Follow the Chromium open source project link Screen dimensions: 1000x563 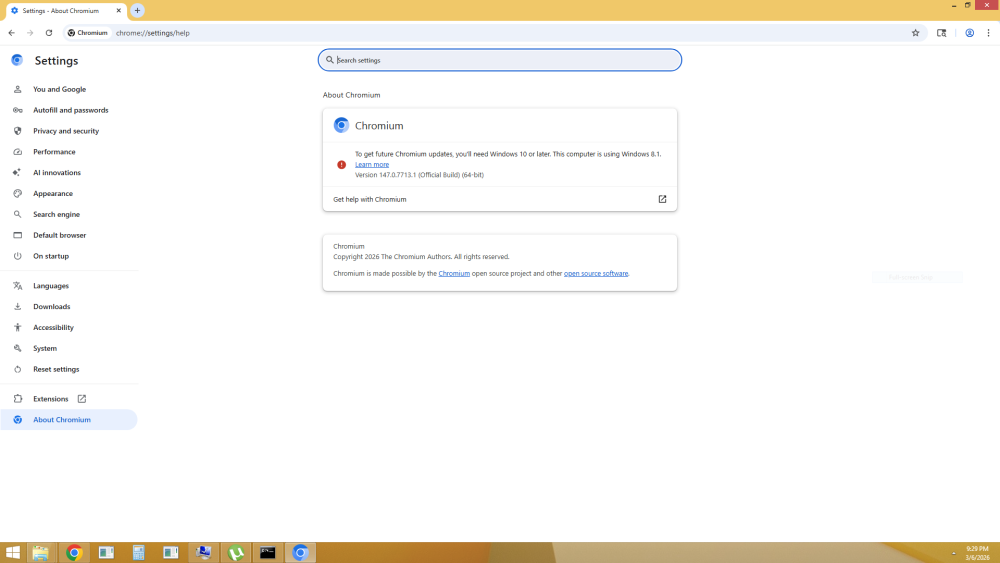454,274
